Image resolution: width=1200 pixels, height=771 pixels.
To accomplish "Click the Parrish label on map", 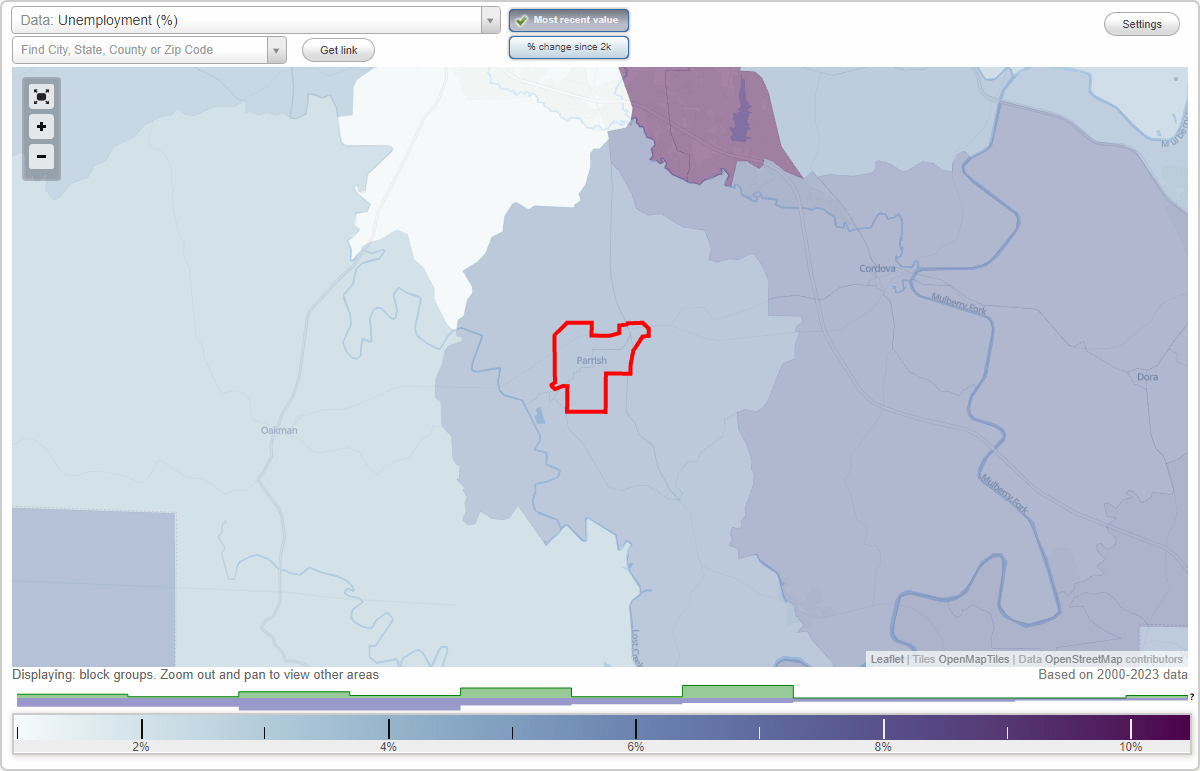I will pos(592,361).
